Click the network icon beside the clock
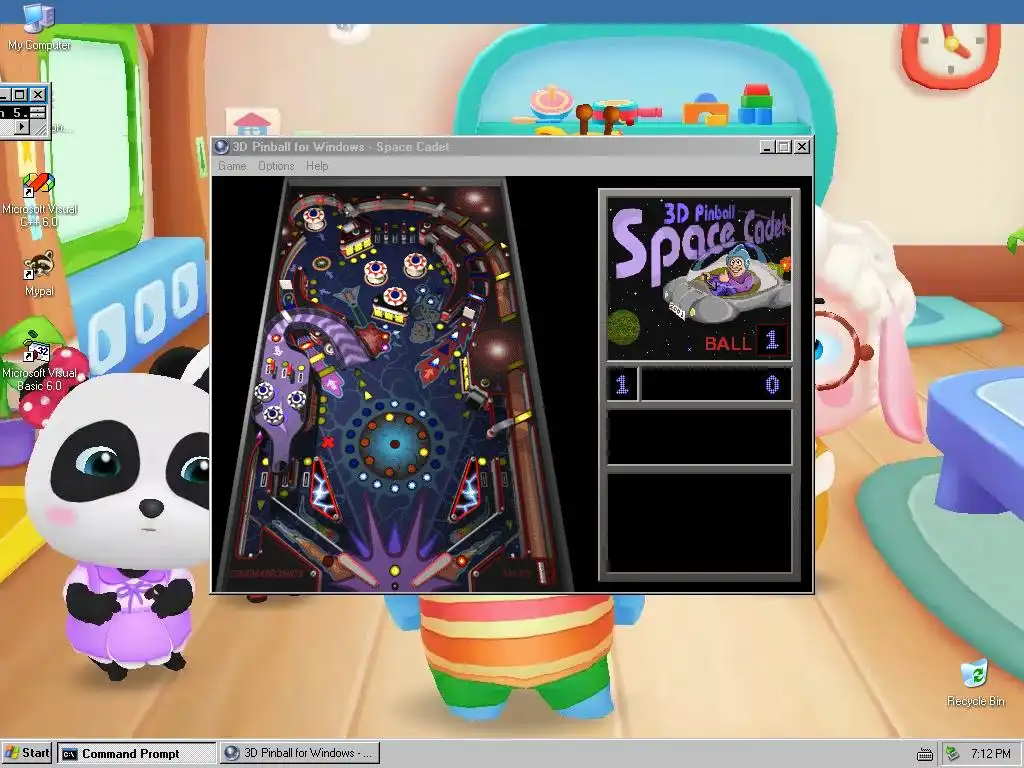Screen dimensions: 1024x768 tap(953, 754)
